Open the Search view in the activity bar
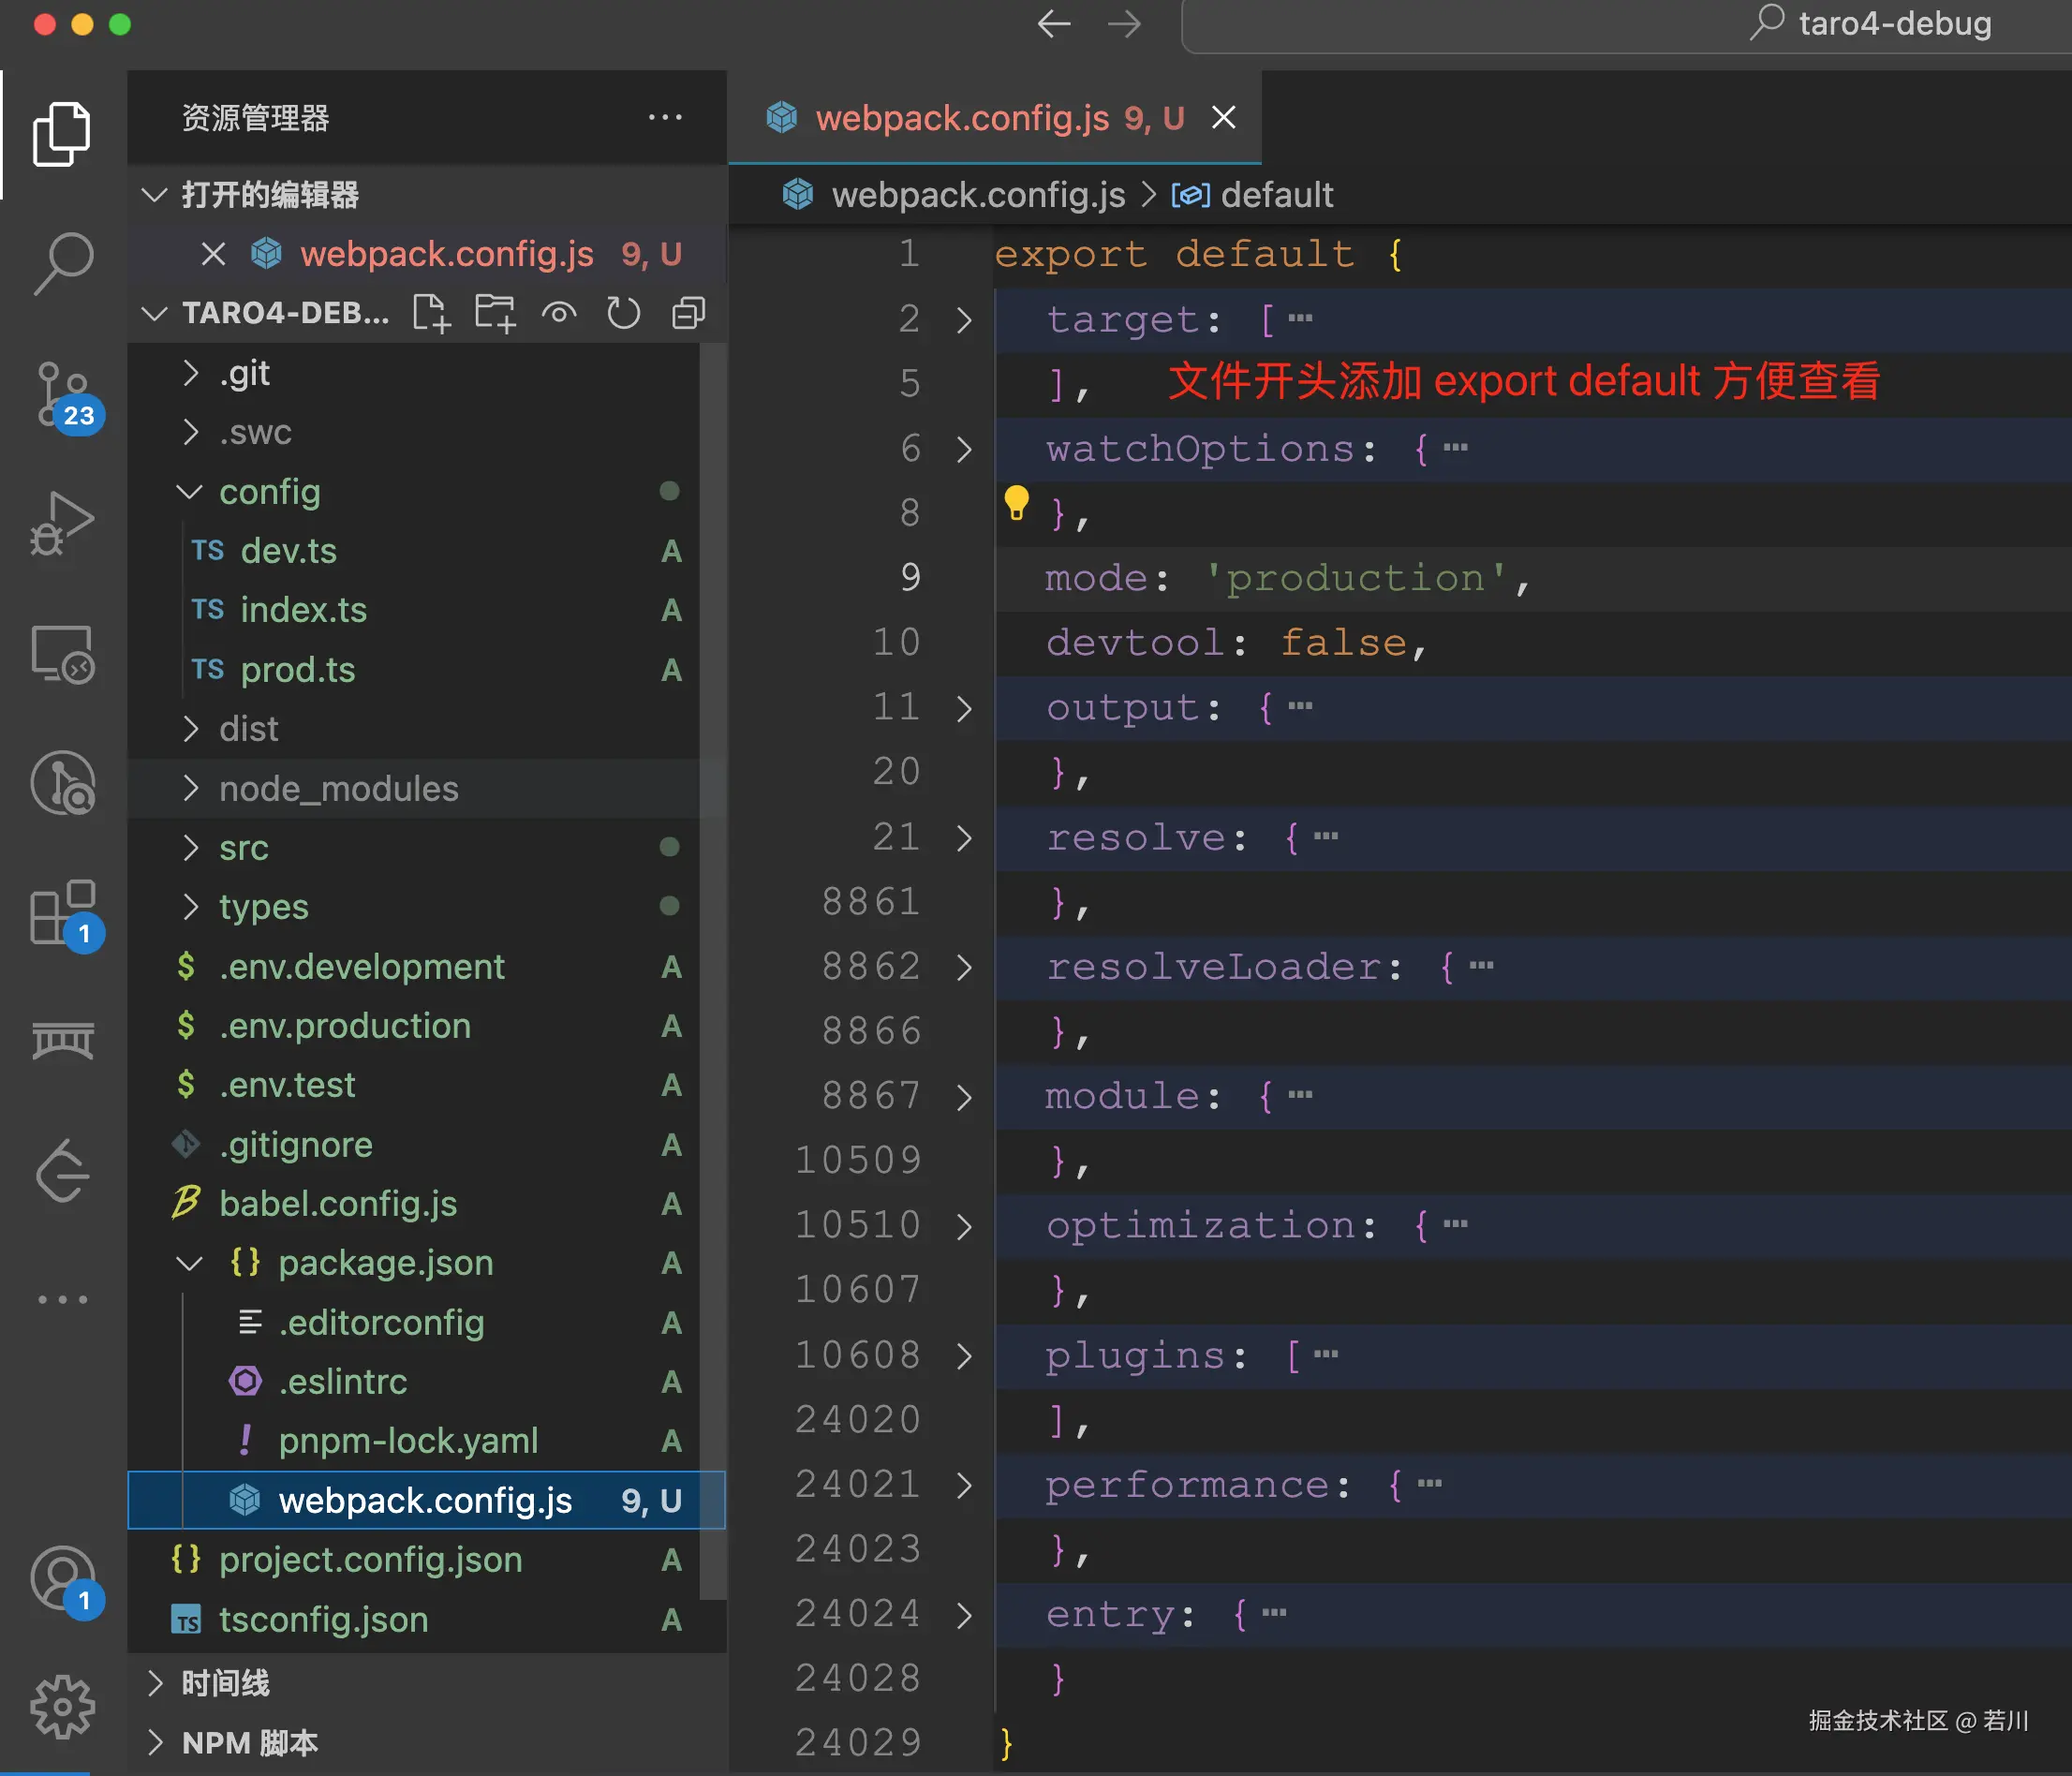 point(62,263)
